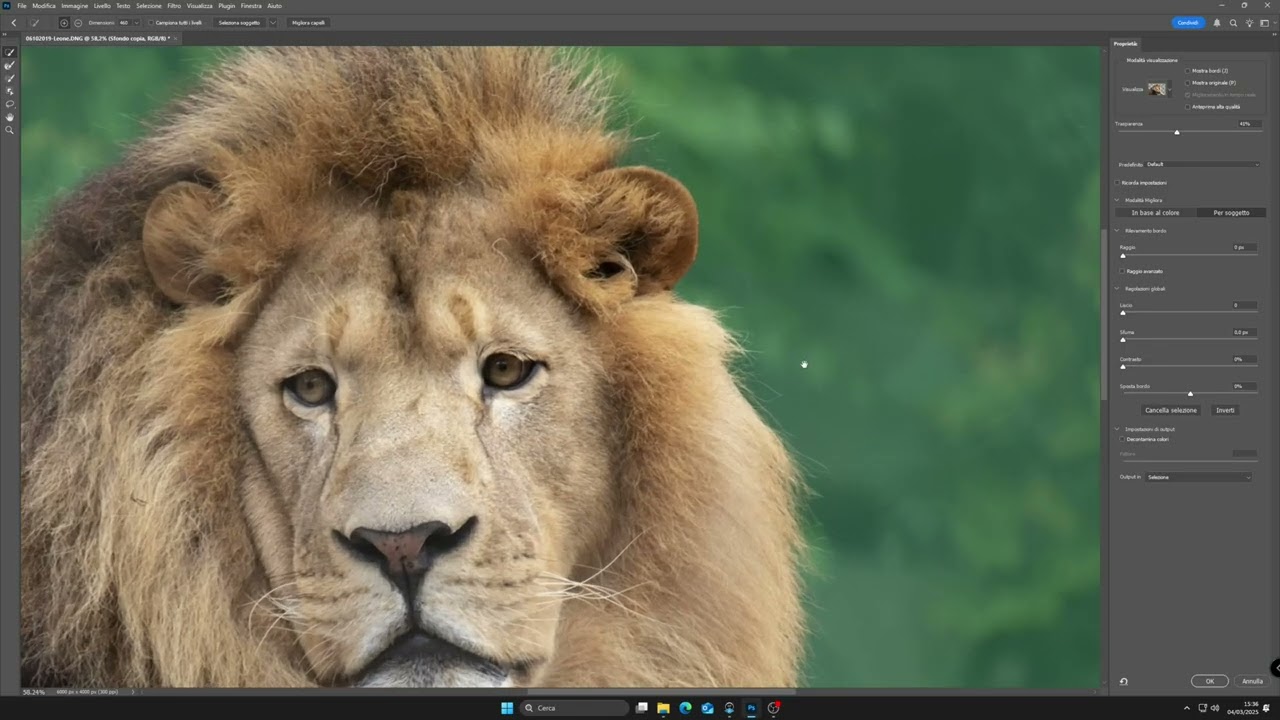Viewport: 1280px width, 720px height.
Task: Click the Condividi share button
Action: (1188, 22)
